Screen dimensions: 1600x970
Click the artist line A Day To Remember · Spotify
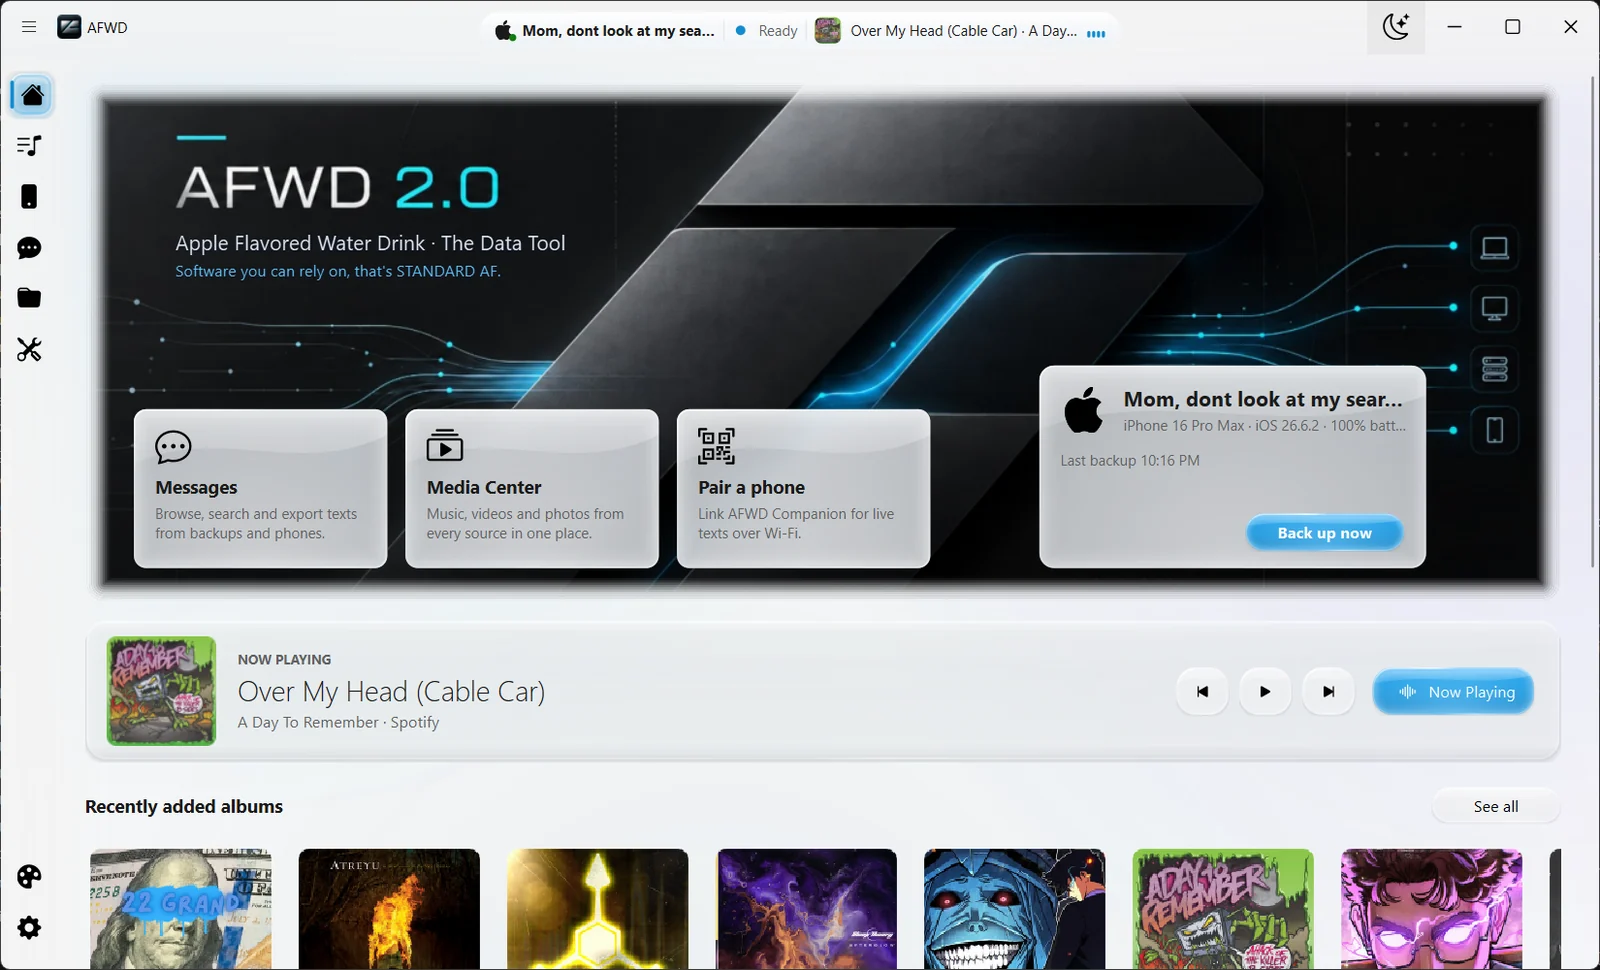(338, 722)
